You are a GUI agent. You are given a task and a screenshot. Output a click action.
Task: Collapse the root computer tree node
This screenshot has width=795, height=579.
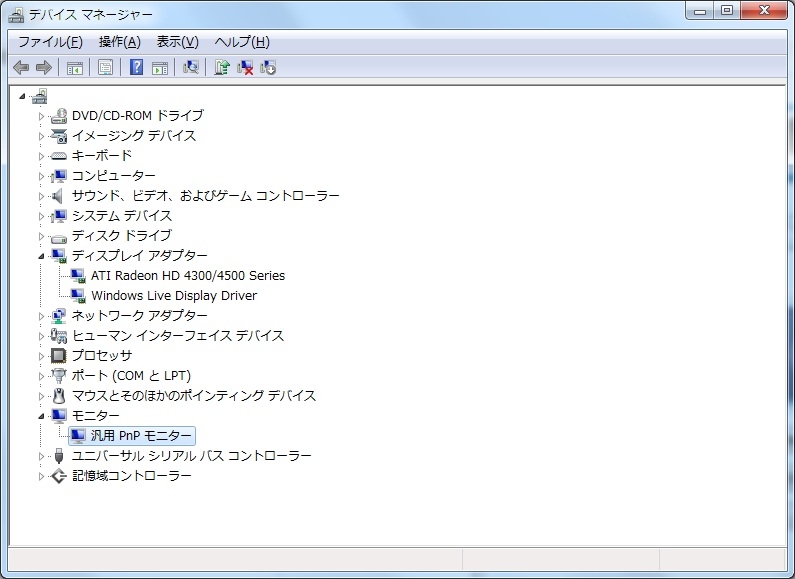tap(22, 96)
